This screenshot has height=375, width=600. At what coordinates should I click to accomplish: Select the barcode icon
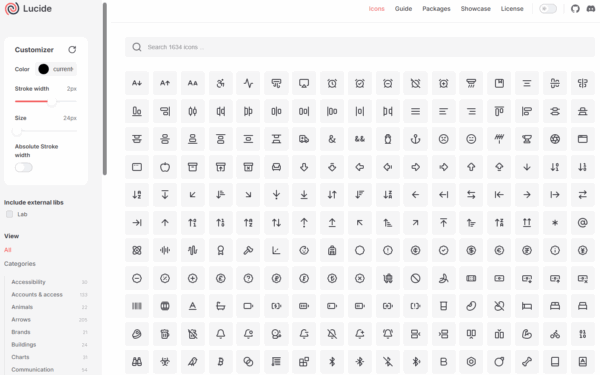[x=137, y=306]
